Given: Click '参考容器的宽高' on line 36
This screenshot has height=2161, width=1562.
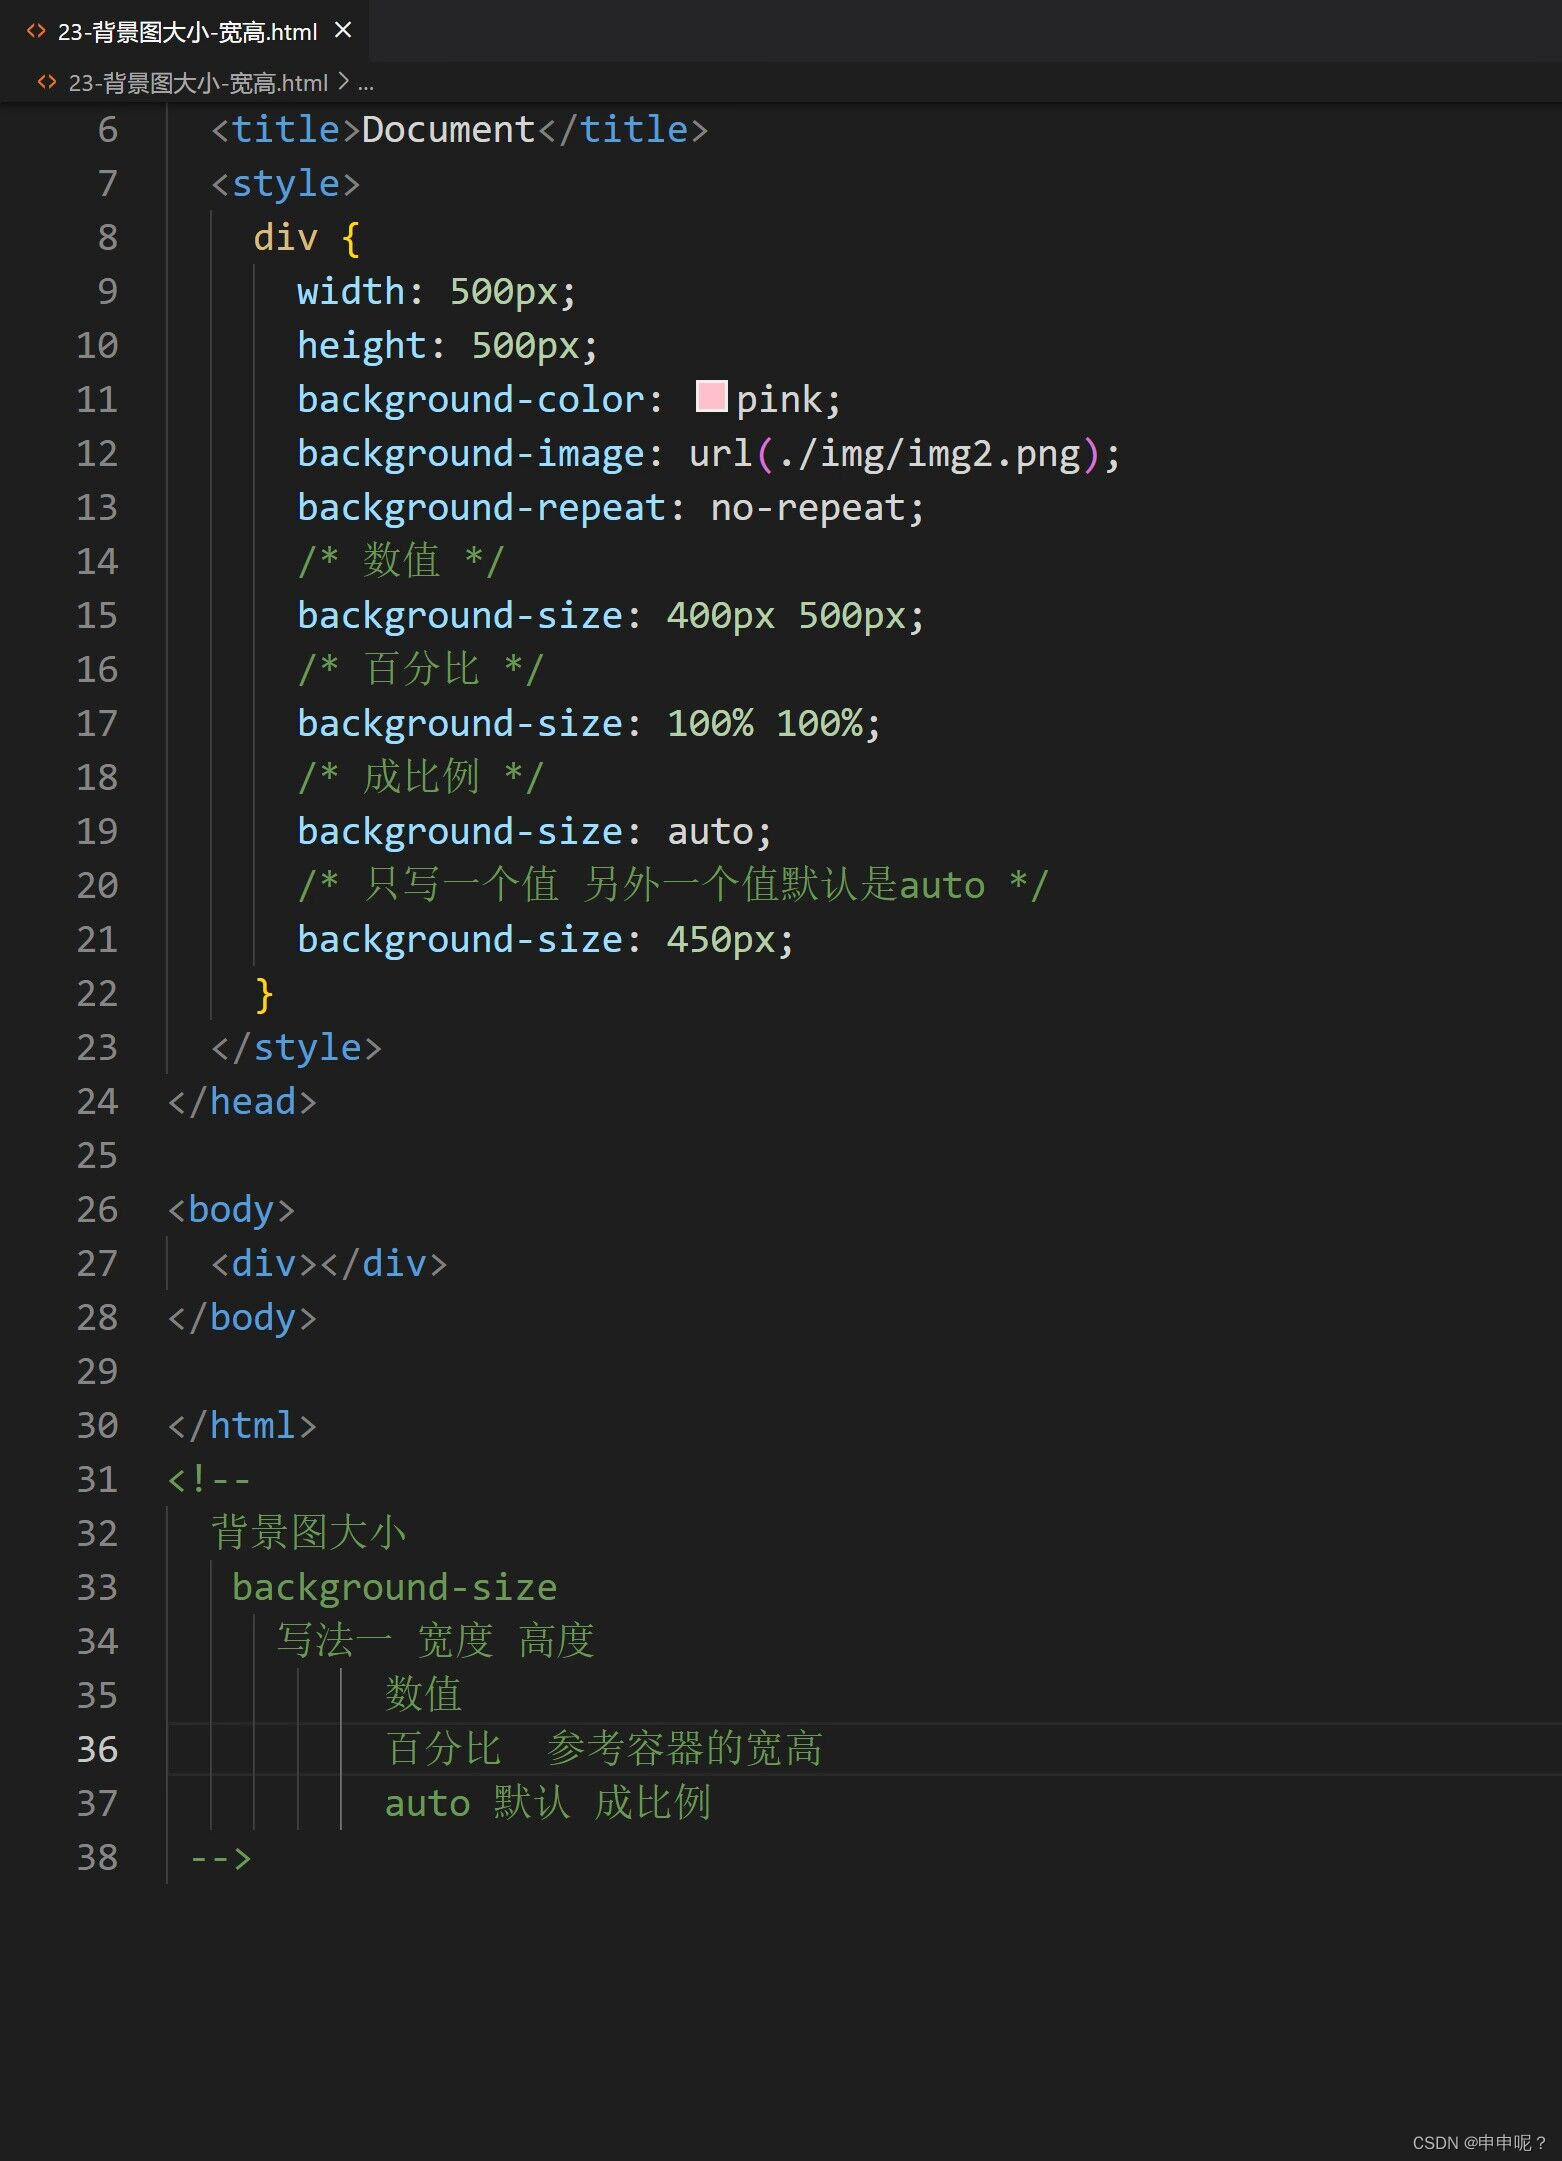Looking at the screenshot, I should [x=685, y=1749].
